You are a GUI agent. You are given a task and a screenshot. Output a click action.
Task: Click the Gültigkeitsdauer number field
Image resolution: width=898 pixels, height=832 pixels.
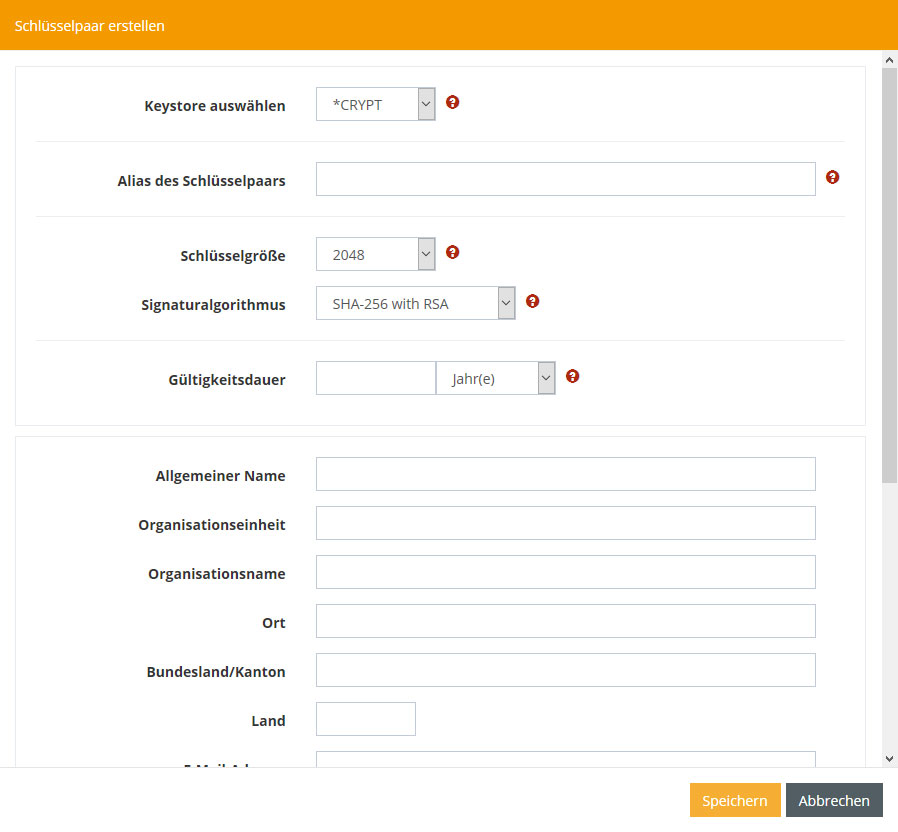point(375,378)
